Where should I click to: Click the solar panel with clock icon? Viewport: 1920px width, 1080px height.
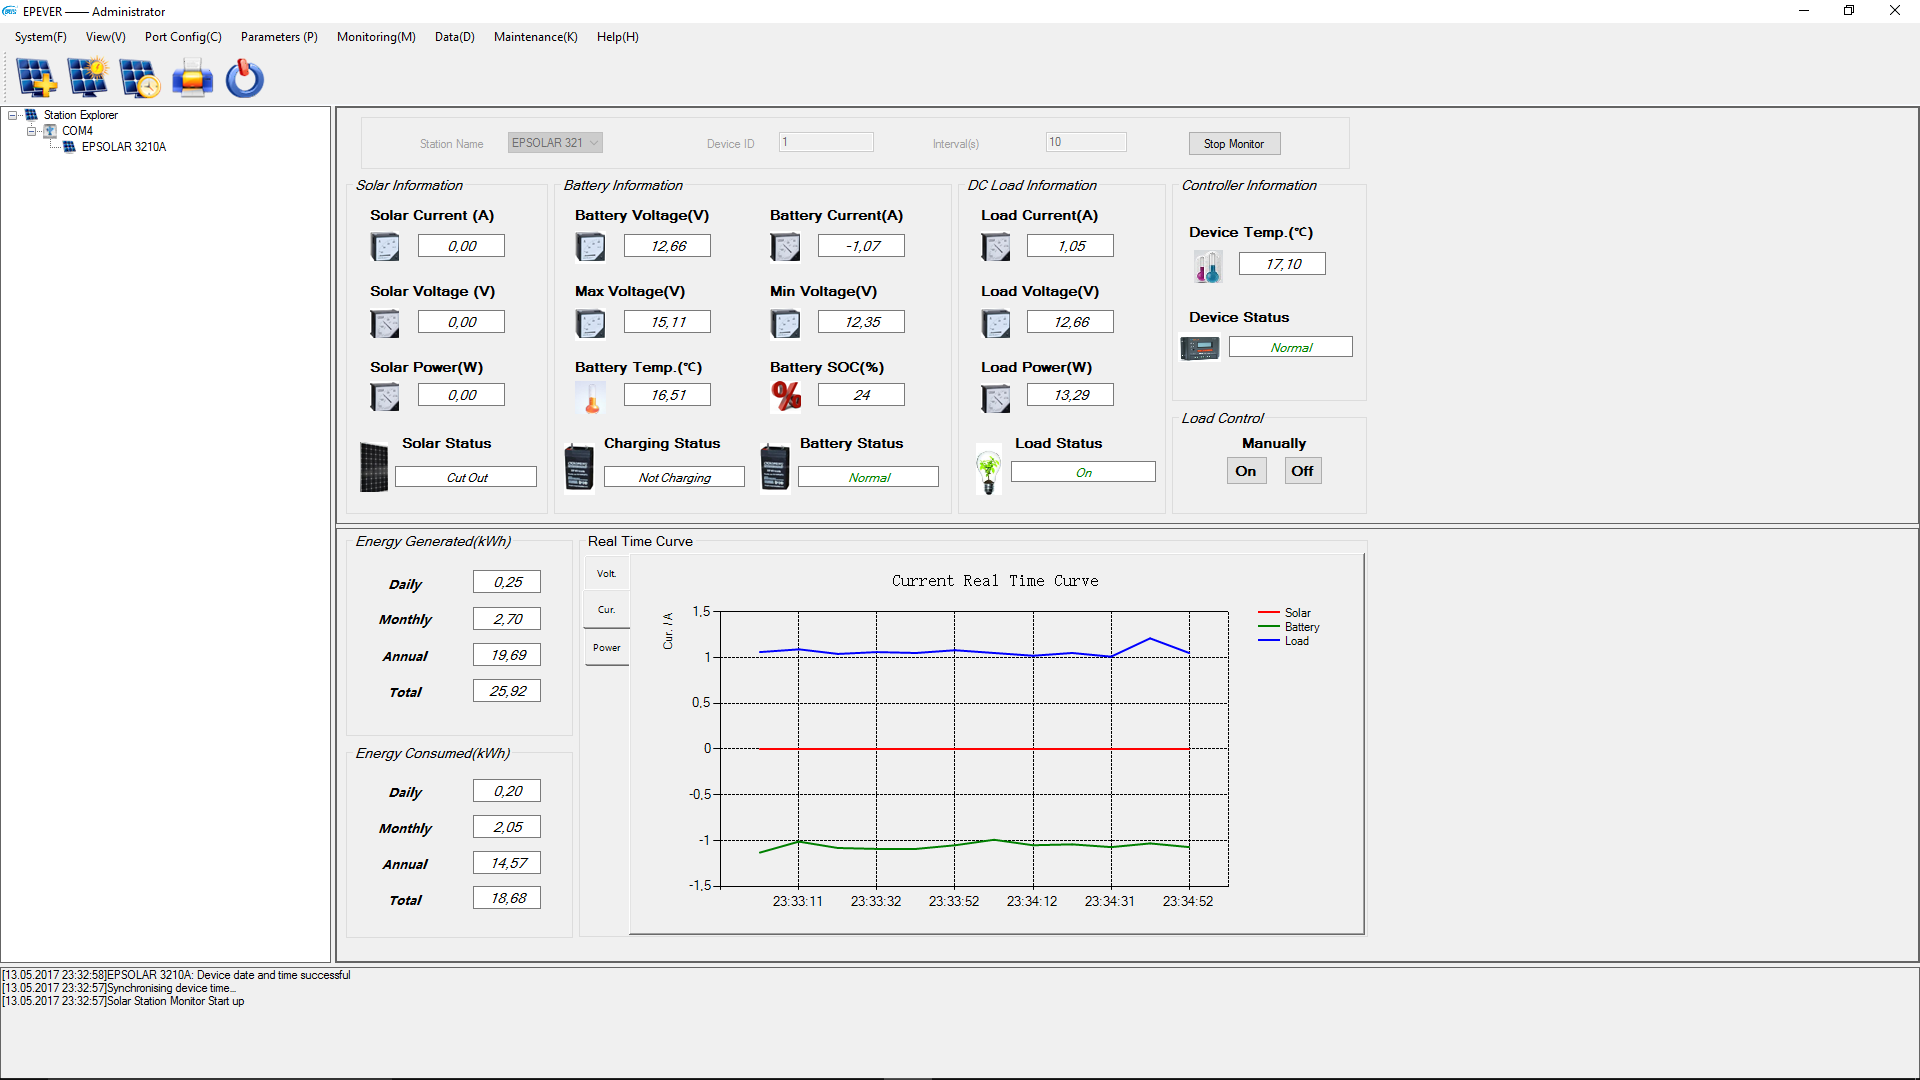click(x=140, y=78)
